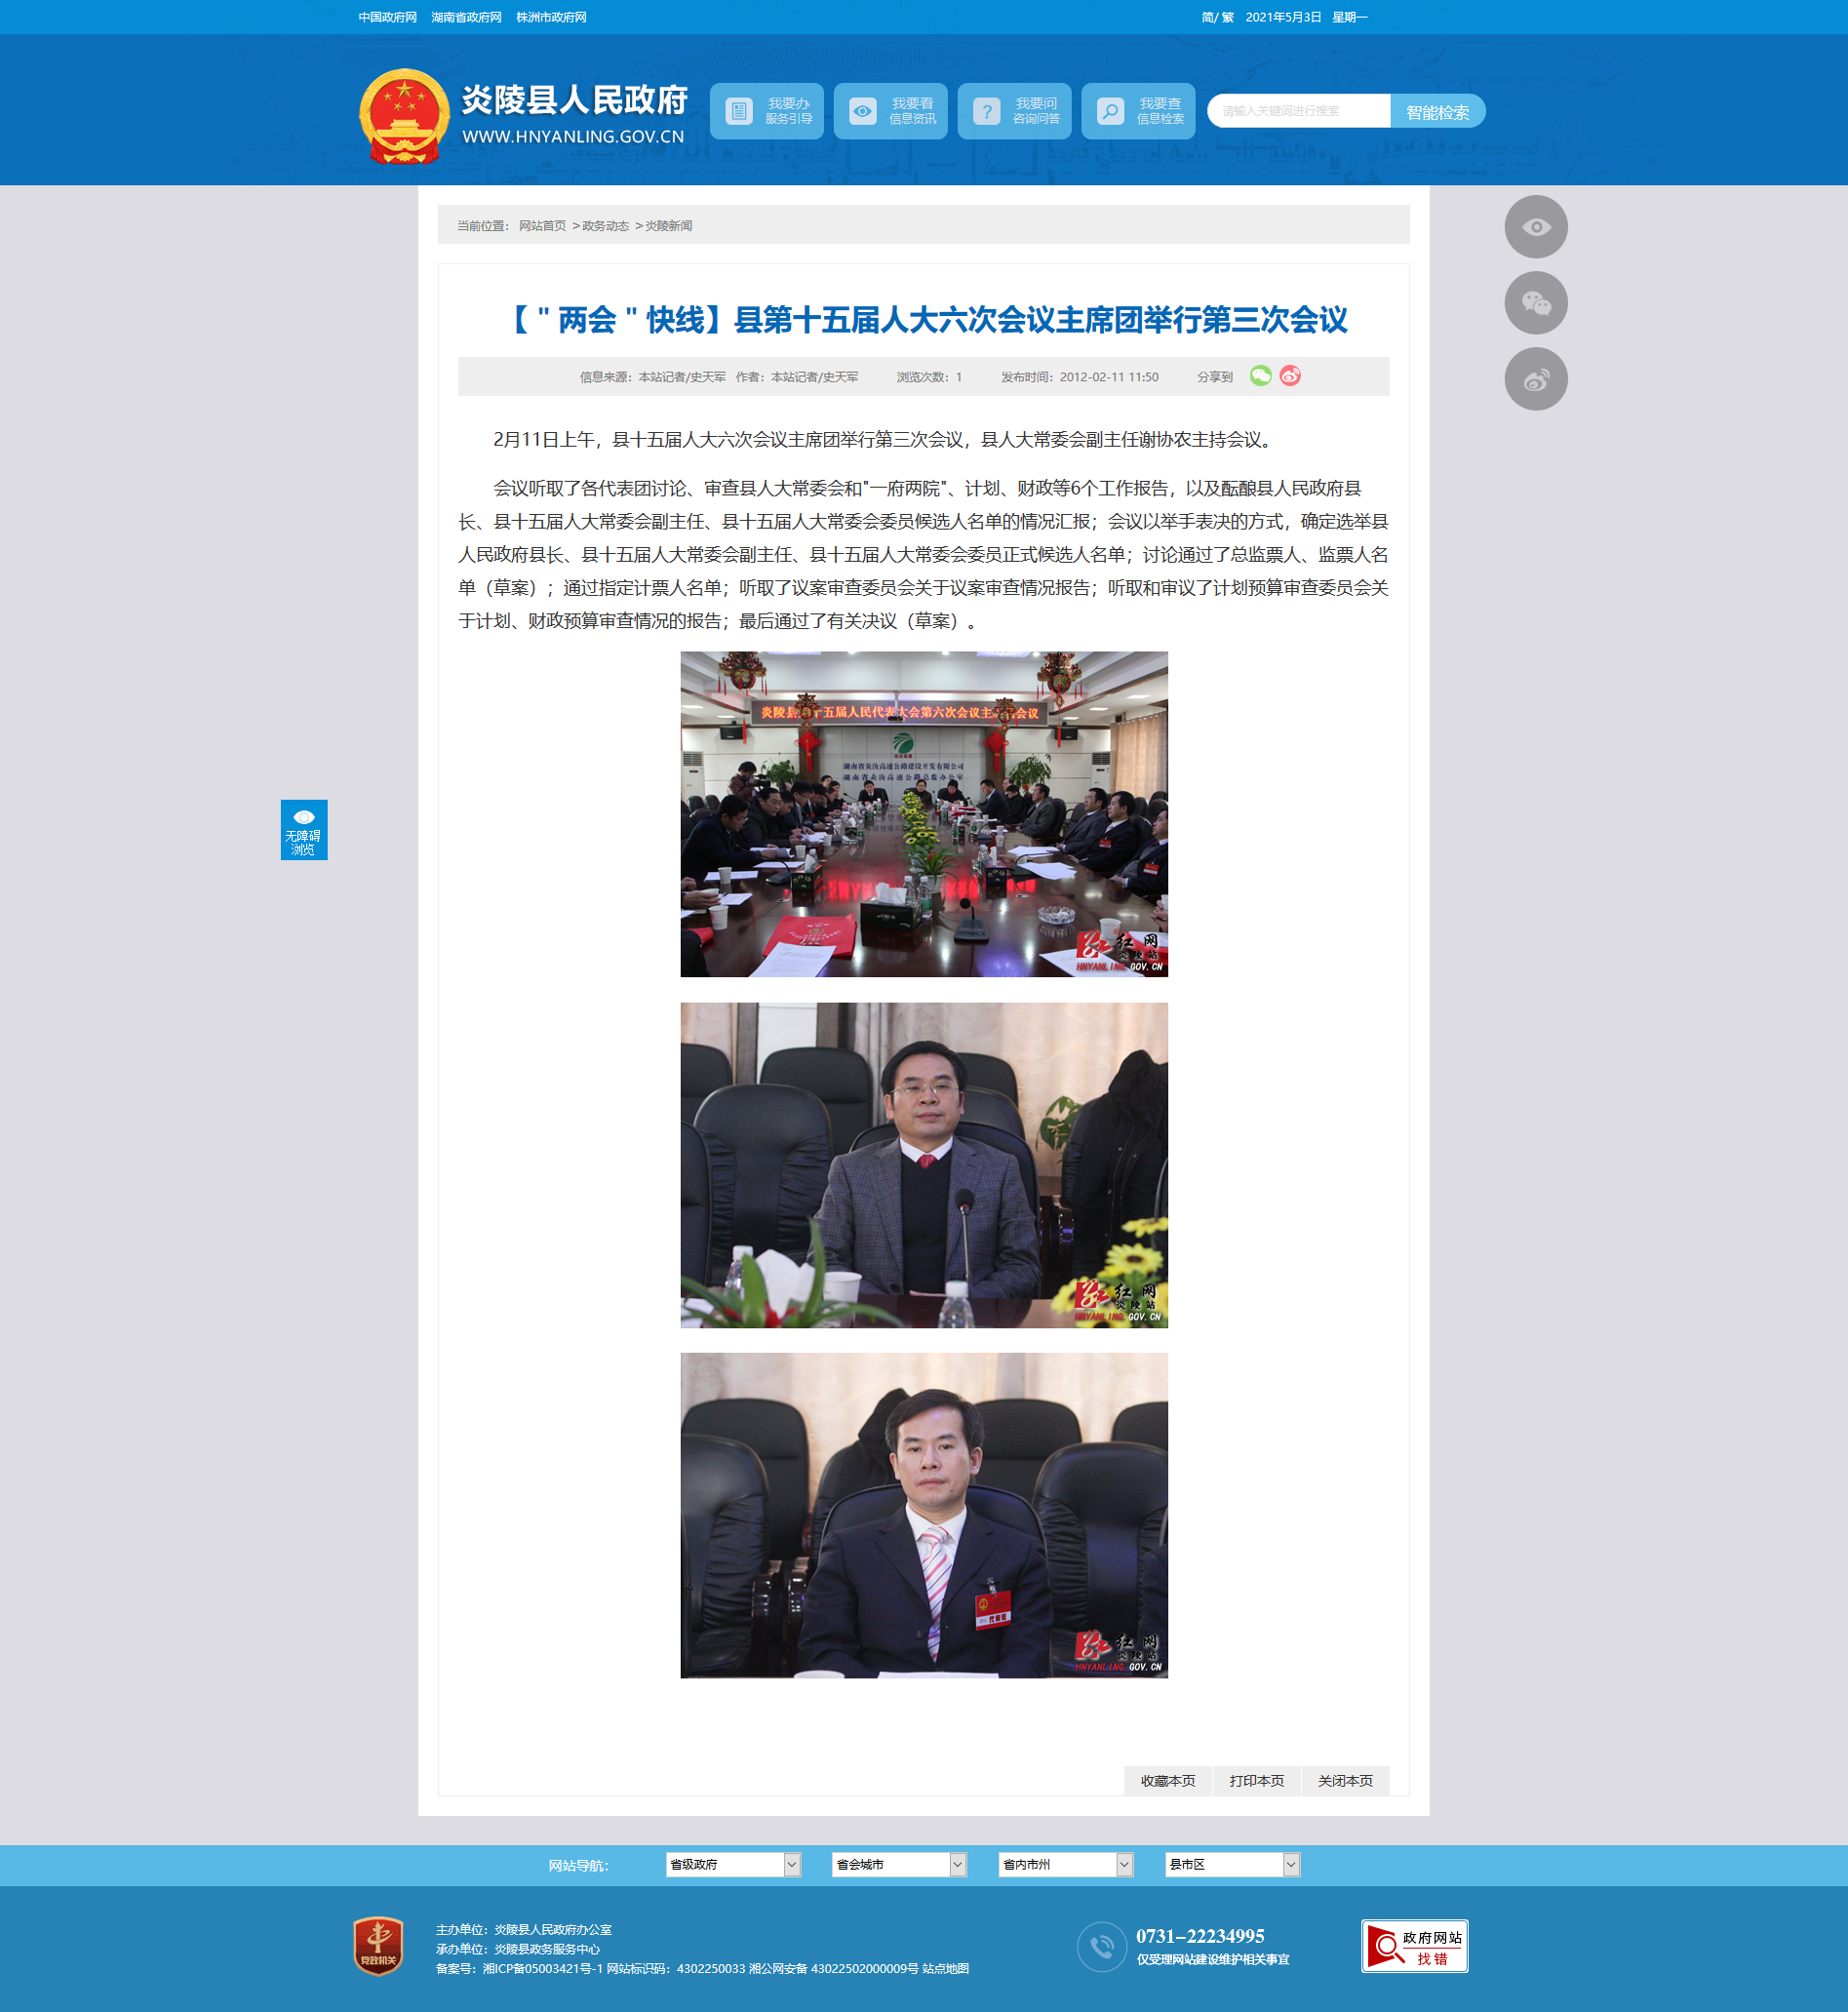Expand the 省级政府 dropdown

[x=733, y=1864]
